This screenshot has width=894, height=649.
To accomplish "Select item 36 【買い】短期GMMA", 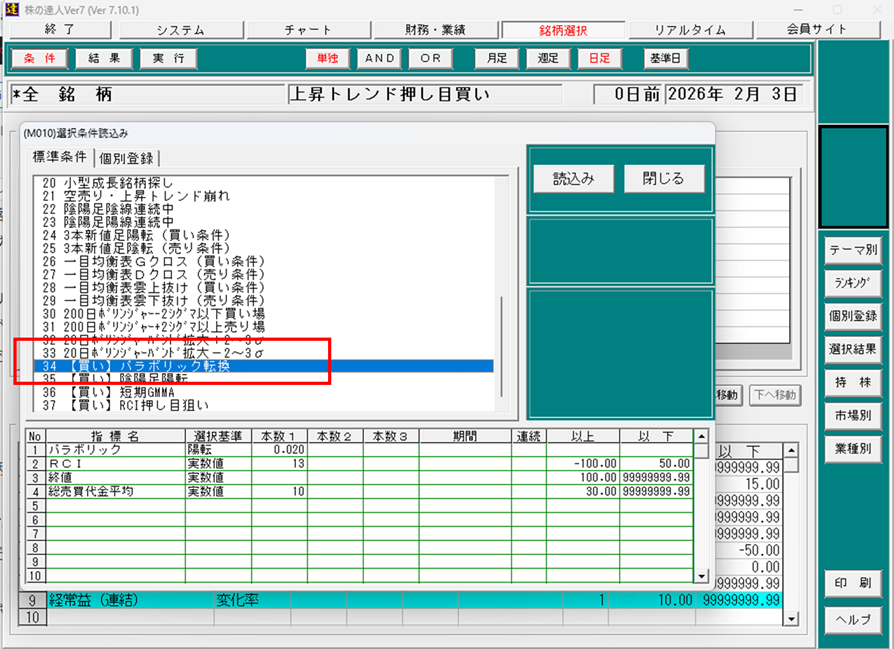I will (x=110, y=393).
